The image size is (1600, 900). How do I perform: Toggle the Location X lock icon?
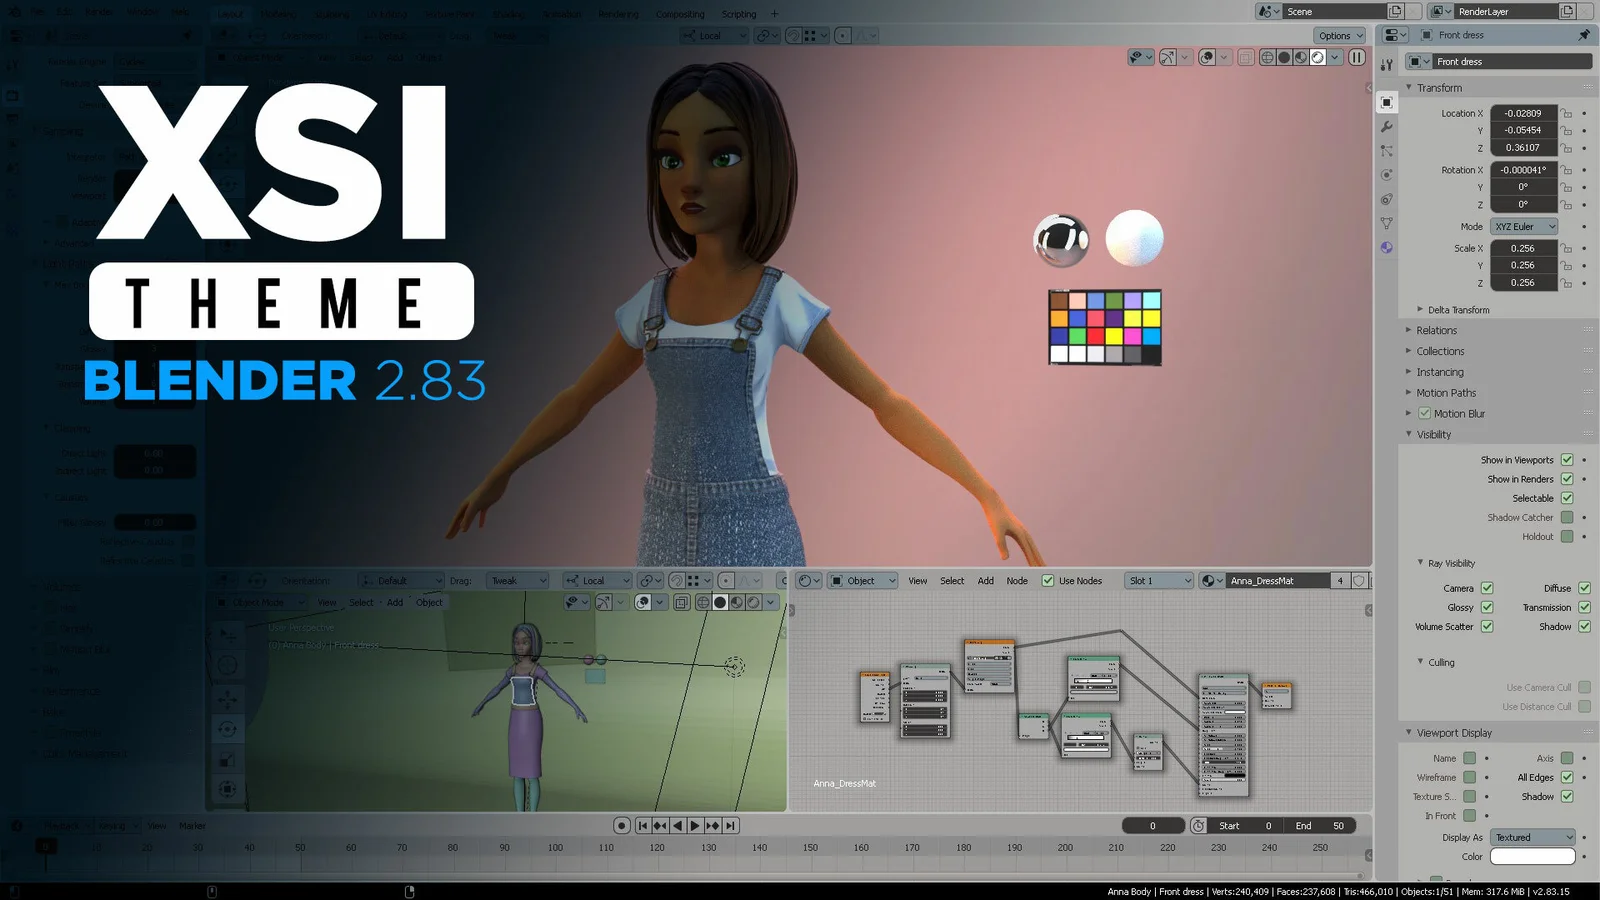1567,114
